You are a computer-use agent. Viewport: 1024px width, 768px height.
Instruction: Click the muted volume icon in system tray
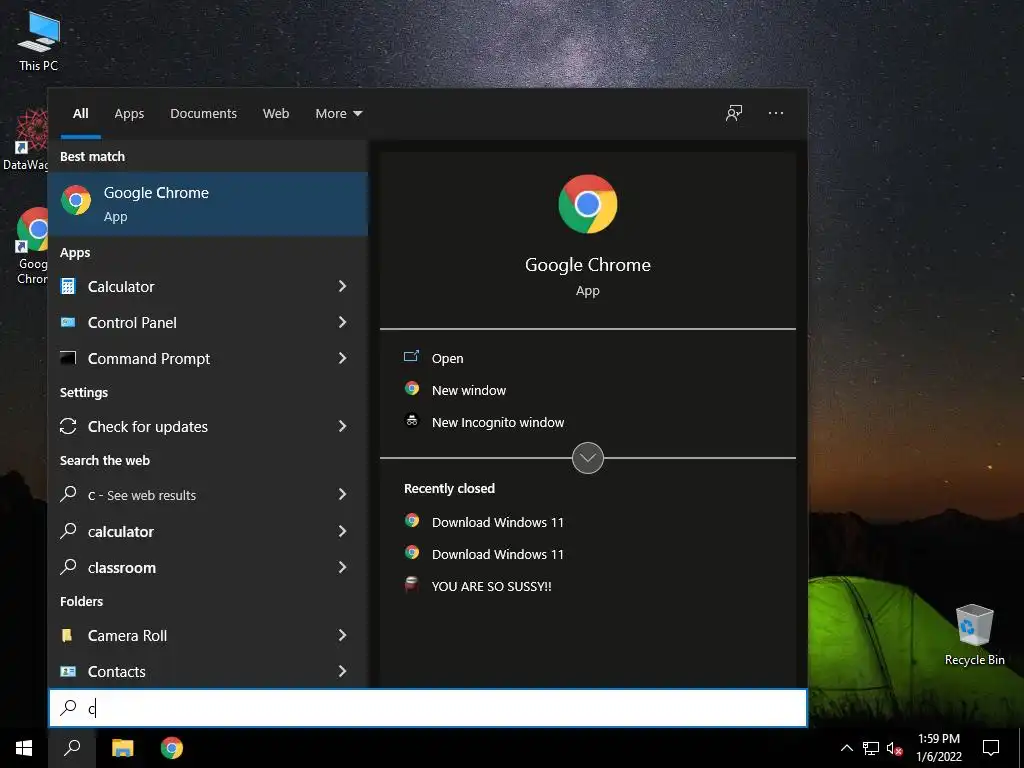point(895,749)
